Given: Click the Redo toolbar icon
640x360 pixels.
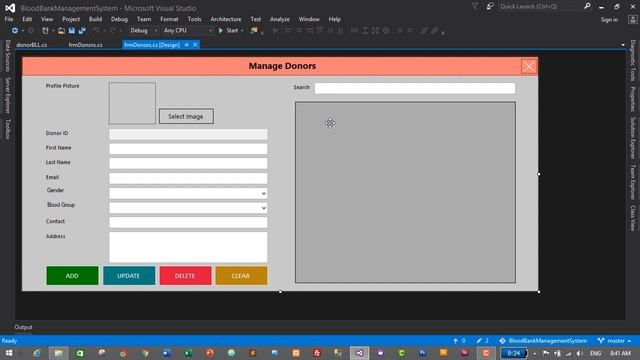Looking at the screenshot, I should (112, 31).
